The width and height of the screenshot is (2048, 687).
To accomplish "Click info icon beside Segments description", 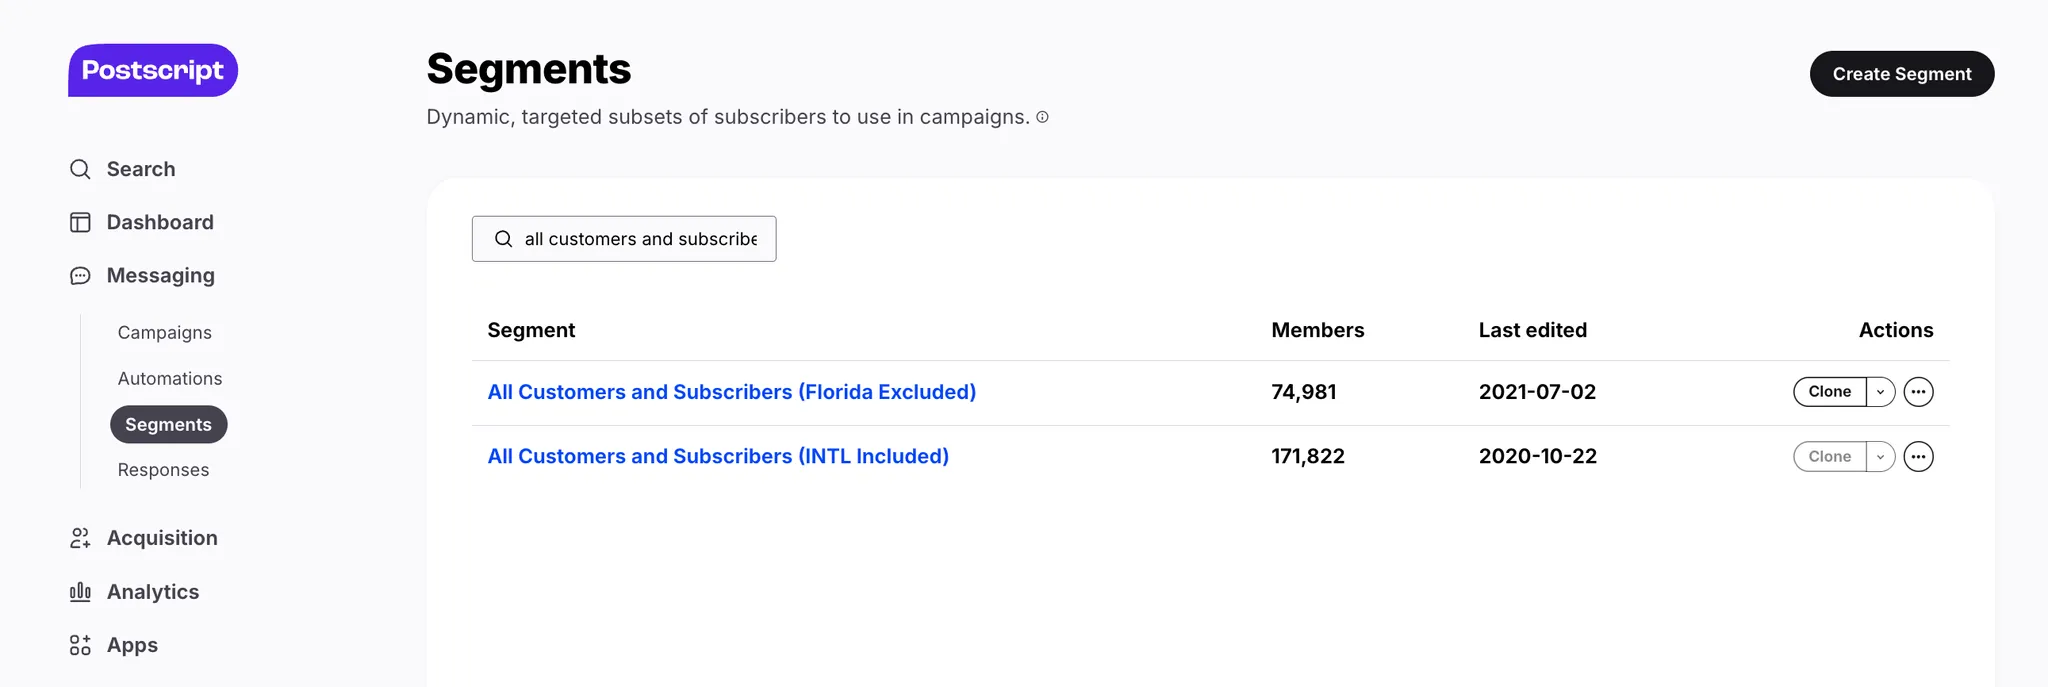I will 1042,117.
